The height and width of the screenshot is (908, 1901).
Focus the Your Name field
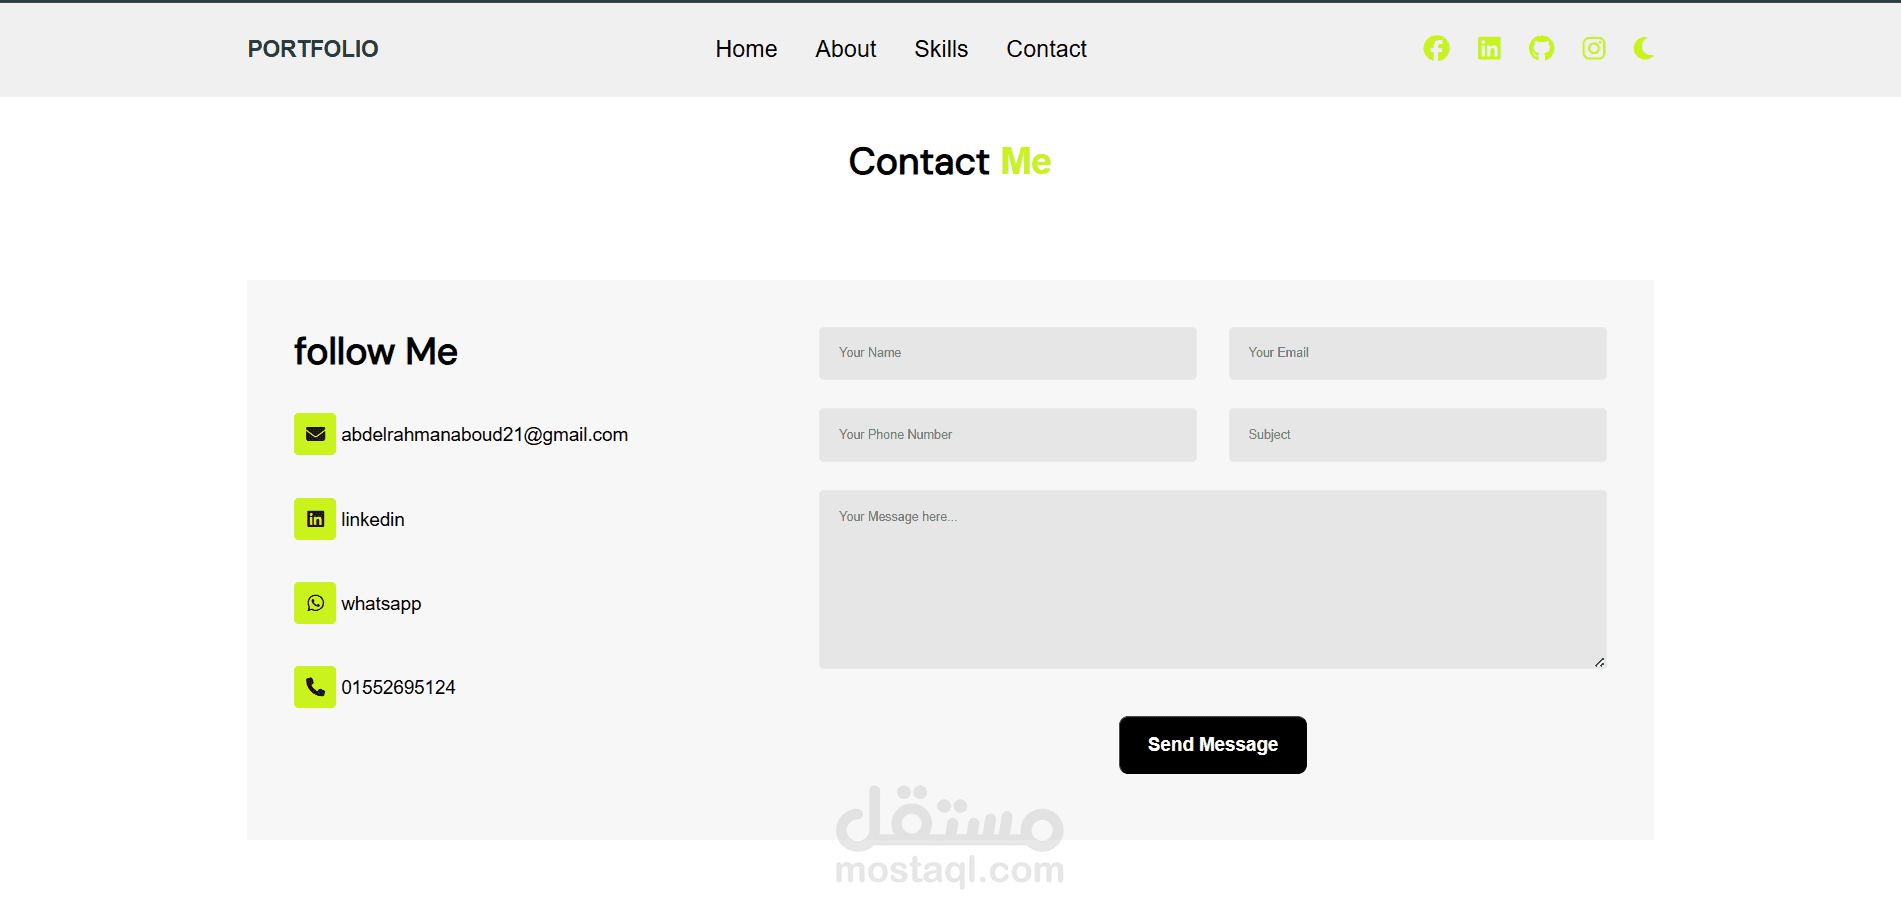(x=1008, y=353)
